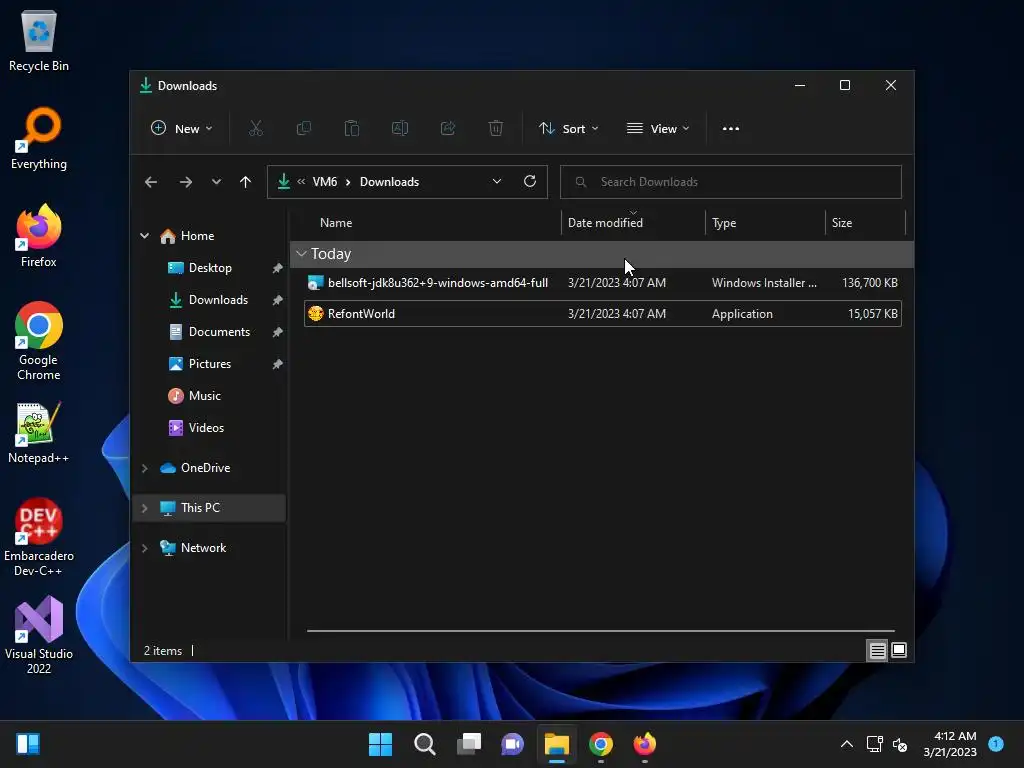The width and height of the screenshot is (1024, 768).
Task: Open Windows Start menu on taskbar
Action: 380,744
